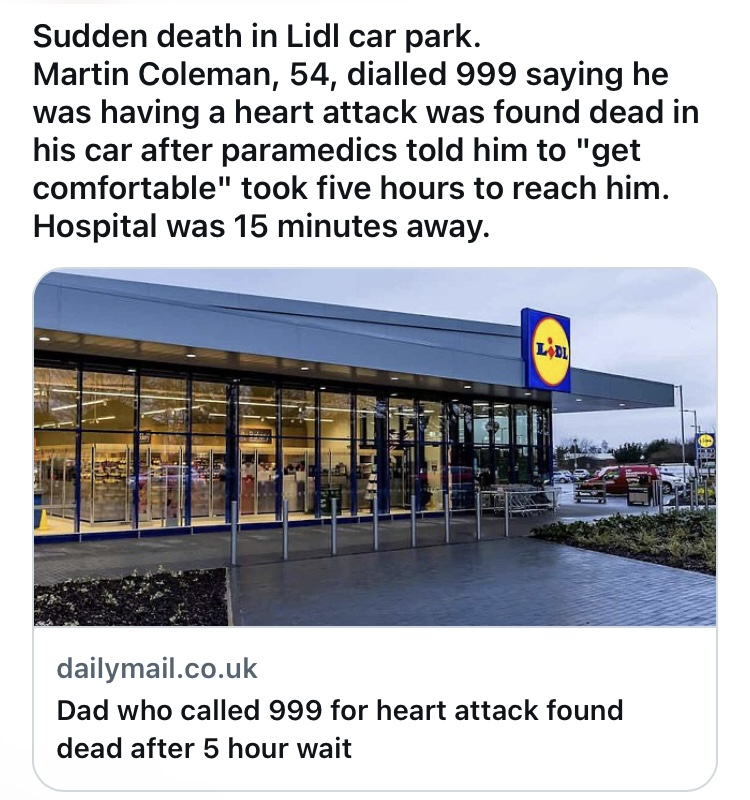Select the 'Sudden death in Lidl car park' line
Image resolution: width=750 pixels, height=800 pixels.
[x=257, y=36]
